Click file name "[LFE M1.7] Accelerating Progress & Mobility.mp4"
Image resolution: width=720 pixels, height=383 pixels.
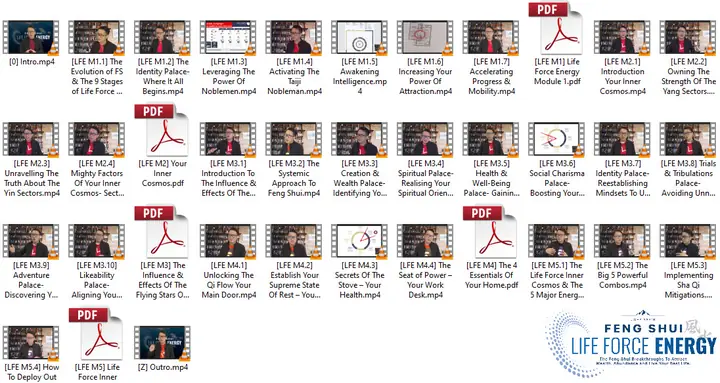tap(491, 76)
